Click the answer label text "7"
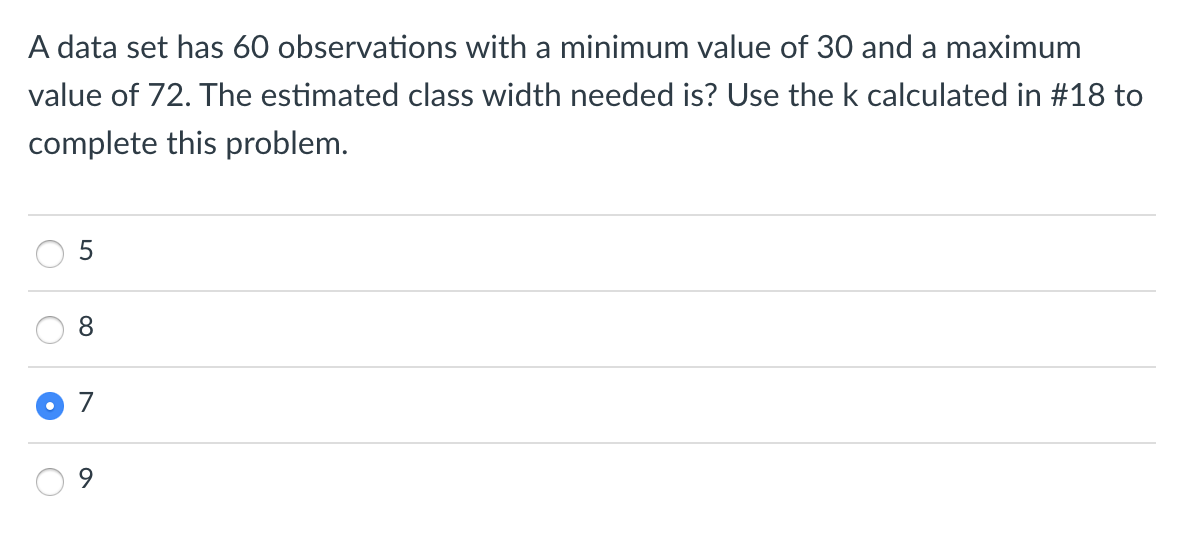This screenshot has height=556, width=1192. (86, 402)
